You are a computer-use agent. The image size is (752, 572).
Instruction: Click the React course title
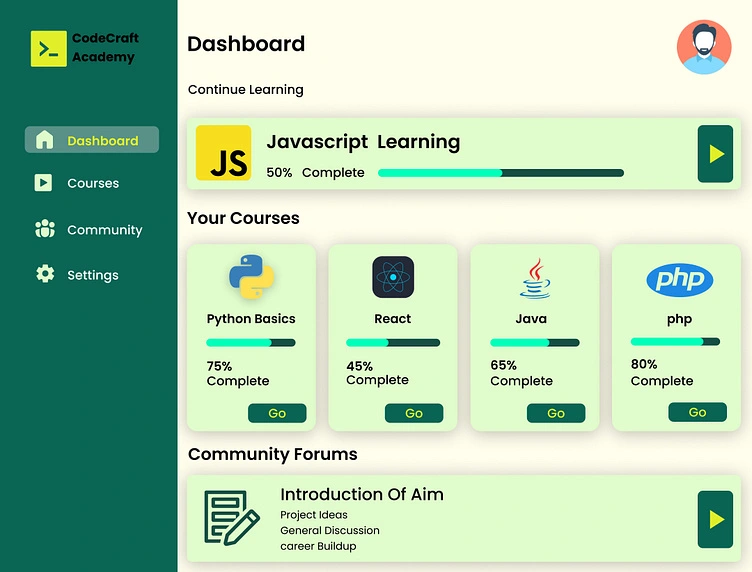tap(393, 319)
